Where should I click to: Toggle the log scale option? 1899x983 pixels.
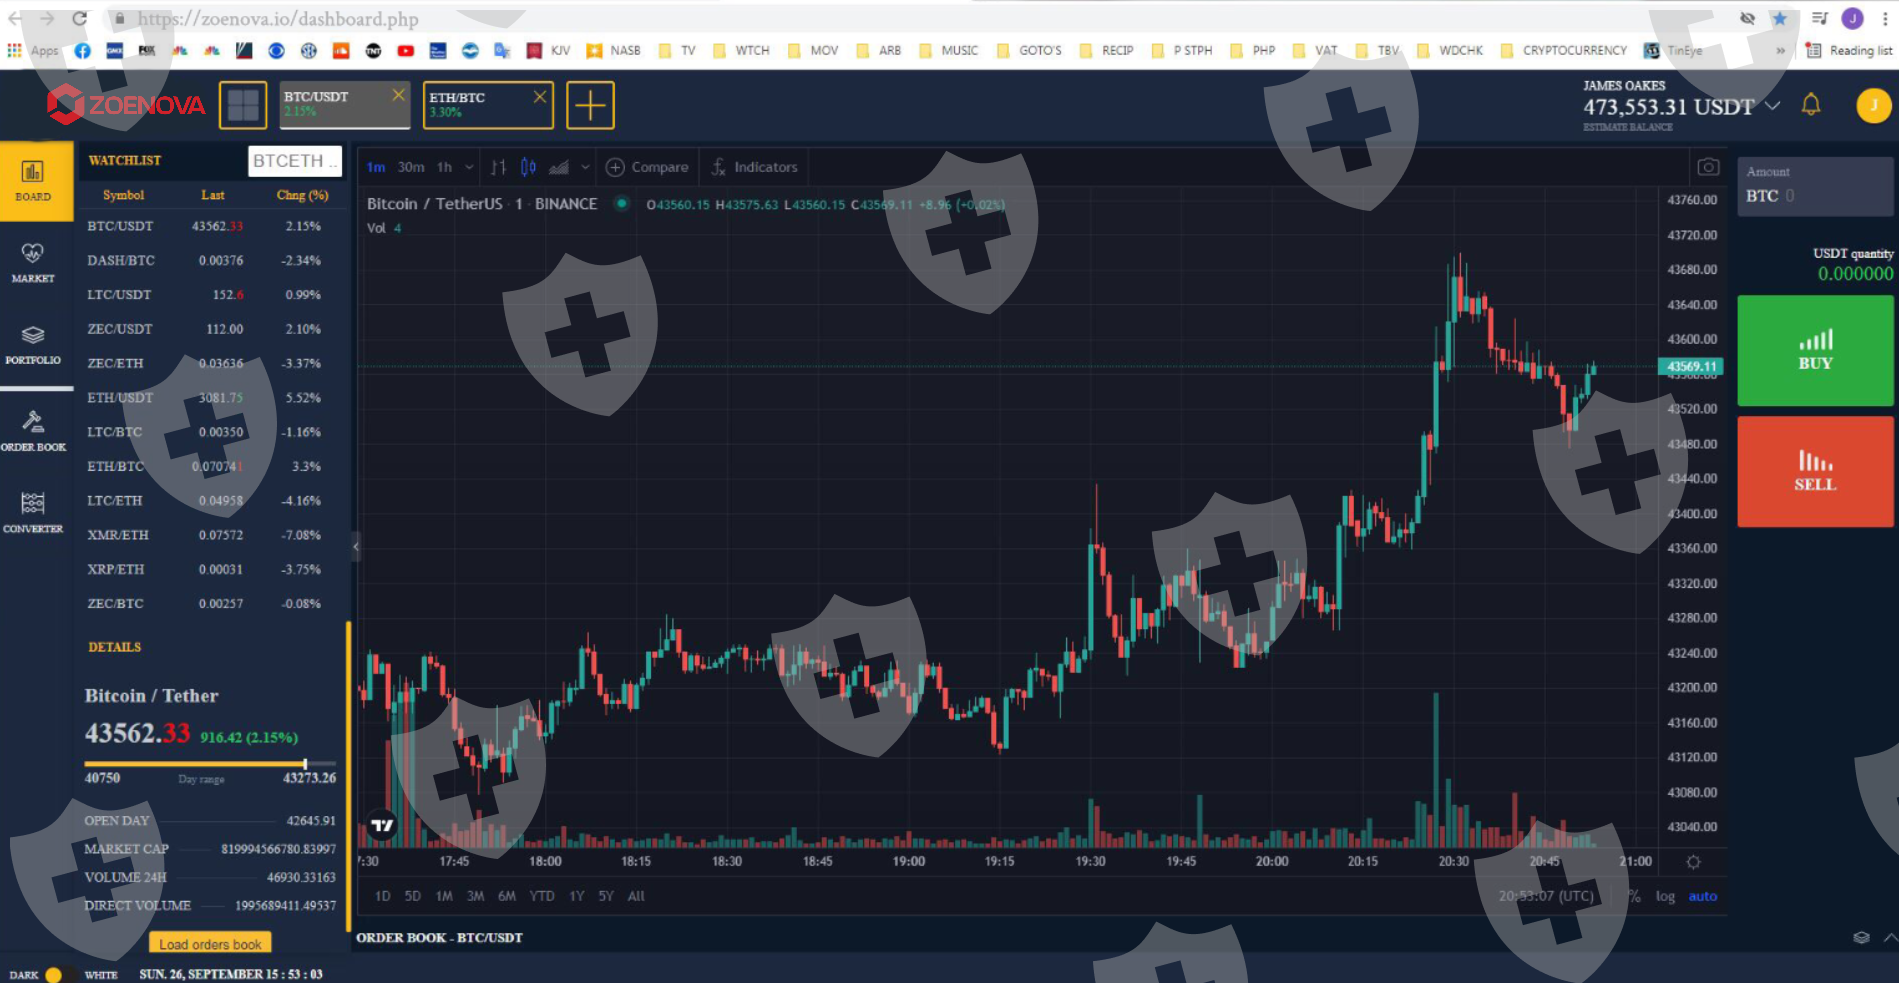click(1665, 896)
